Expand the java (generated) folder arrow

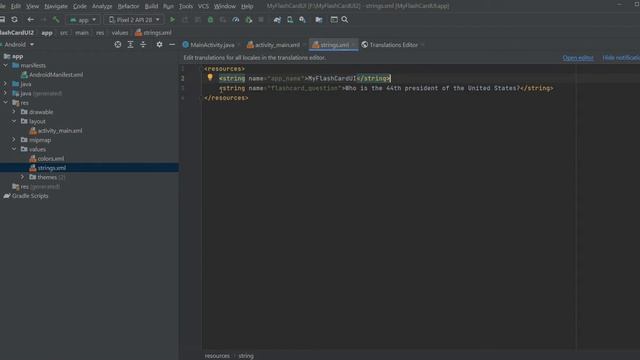tap(5, 93)
